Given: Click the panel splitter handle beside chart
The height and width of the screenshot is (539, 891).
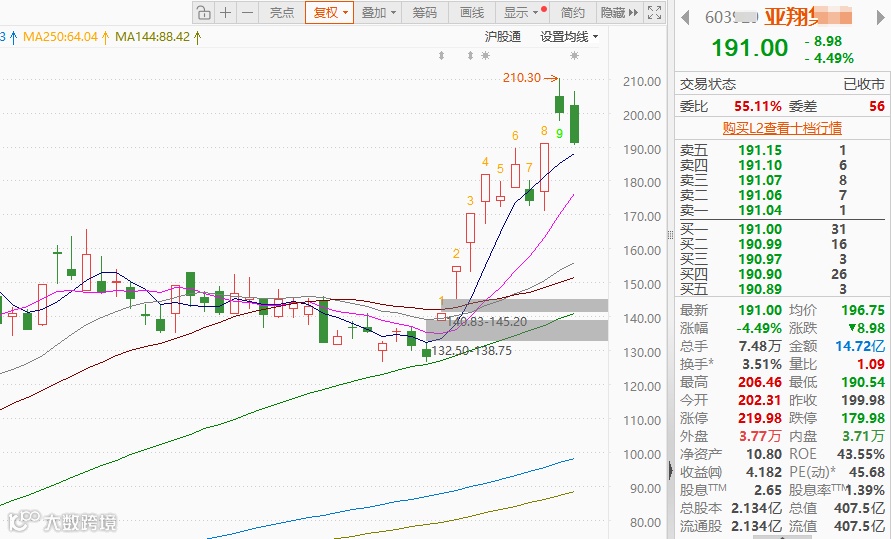Looking at the screenshot, I should tap(670, 235).
